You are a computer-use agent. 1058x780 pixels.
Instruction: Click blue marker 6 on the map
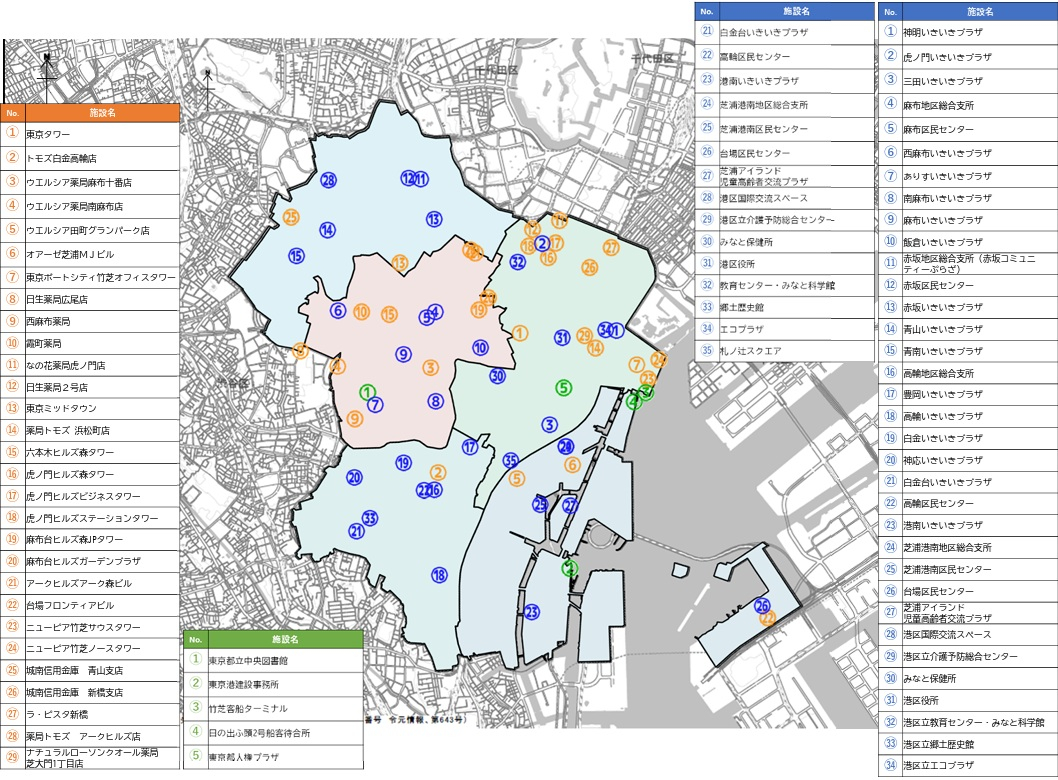(338, 311)
